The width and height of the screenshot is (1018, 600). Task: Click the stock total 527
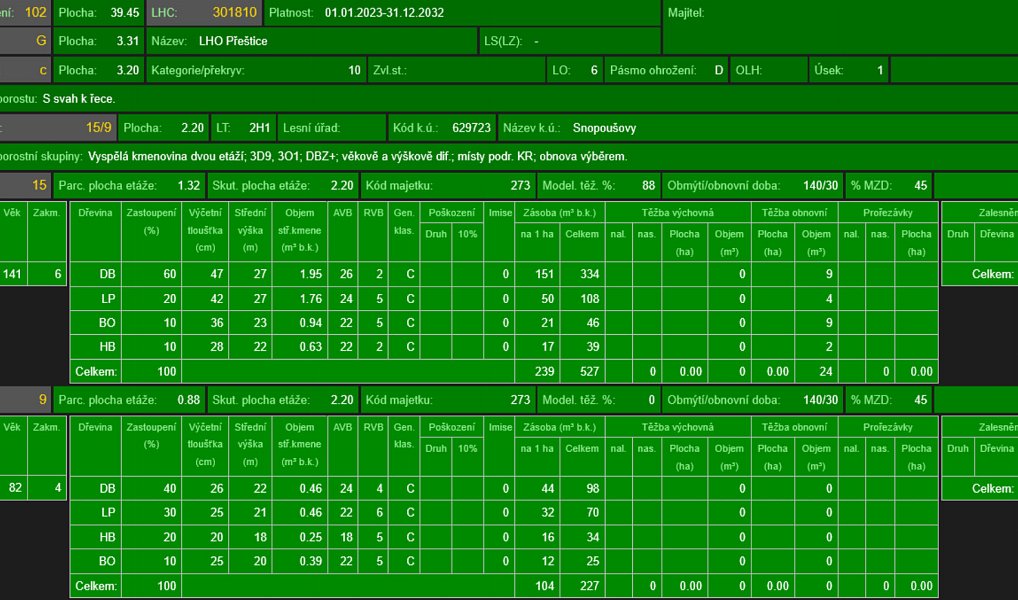[x=590, y=371]
